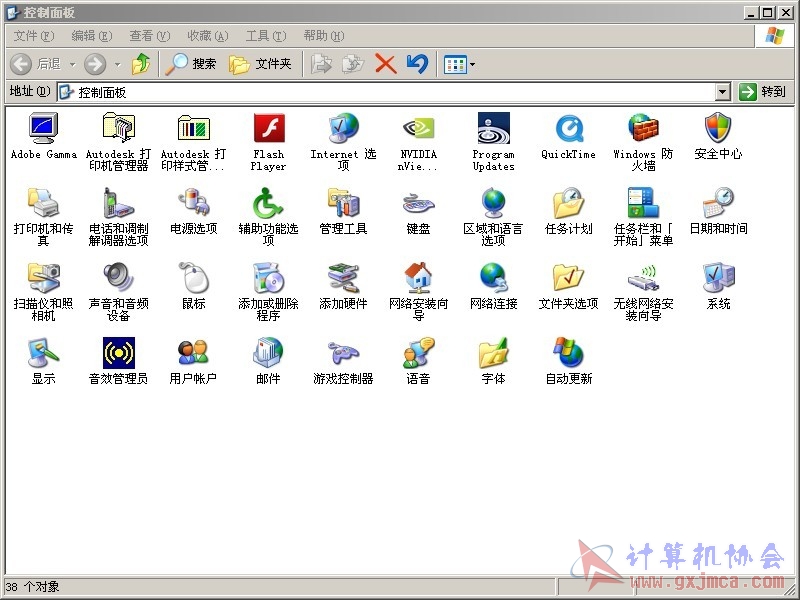Open Autodesk 打印机管理器 icon
Viewport: 800px width, 600px height.
(118, 128)
